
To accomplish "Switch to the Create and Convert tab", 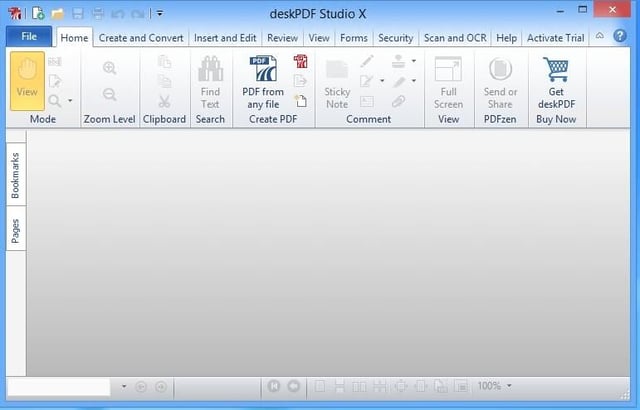I will pos(141,38).
